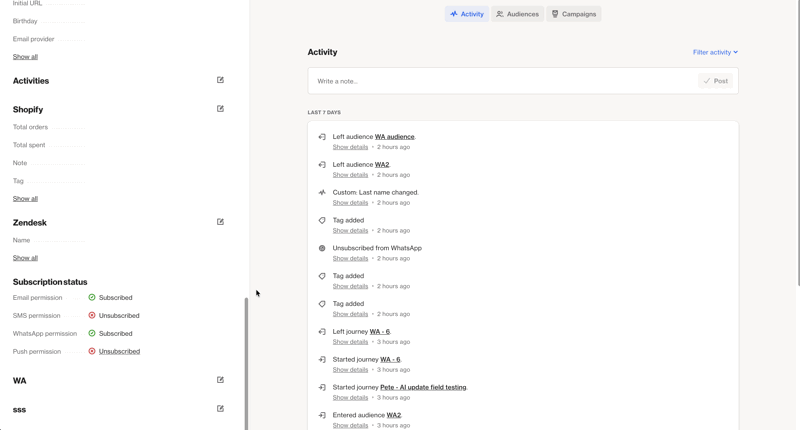Screen dimensions: 800x430
Task: Toggle the Push permission Unsubscribed status
Action: tap(119, 352)
